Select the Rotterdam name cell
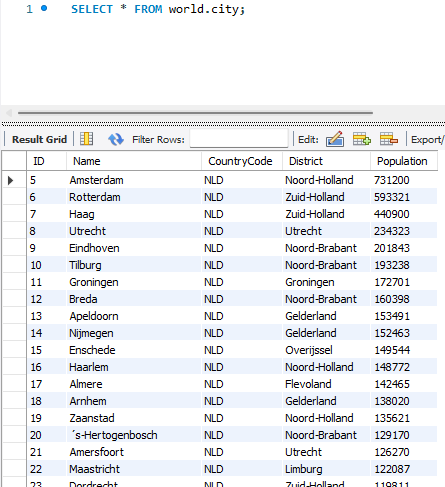 pyautogui.click(x=134, y=197)
